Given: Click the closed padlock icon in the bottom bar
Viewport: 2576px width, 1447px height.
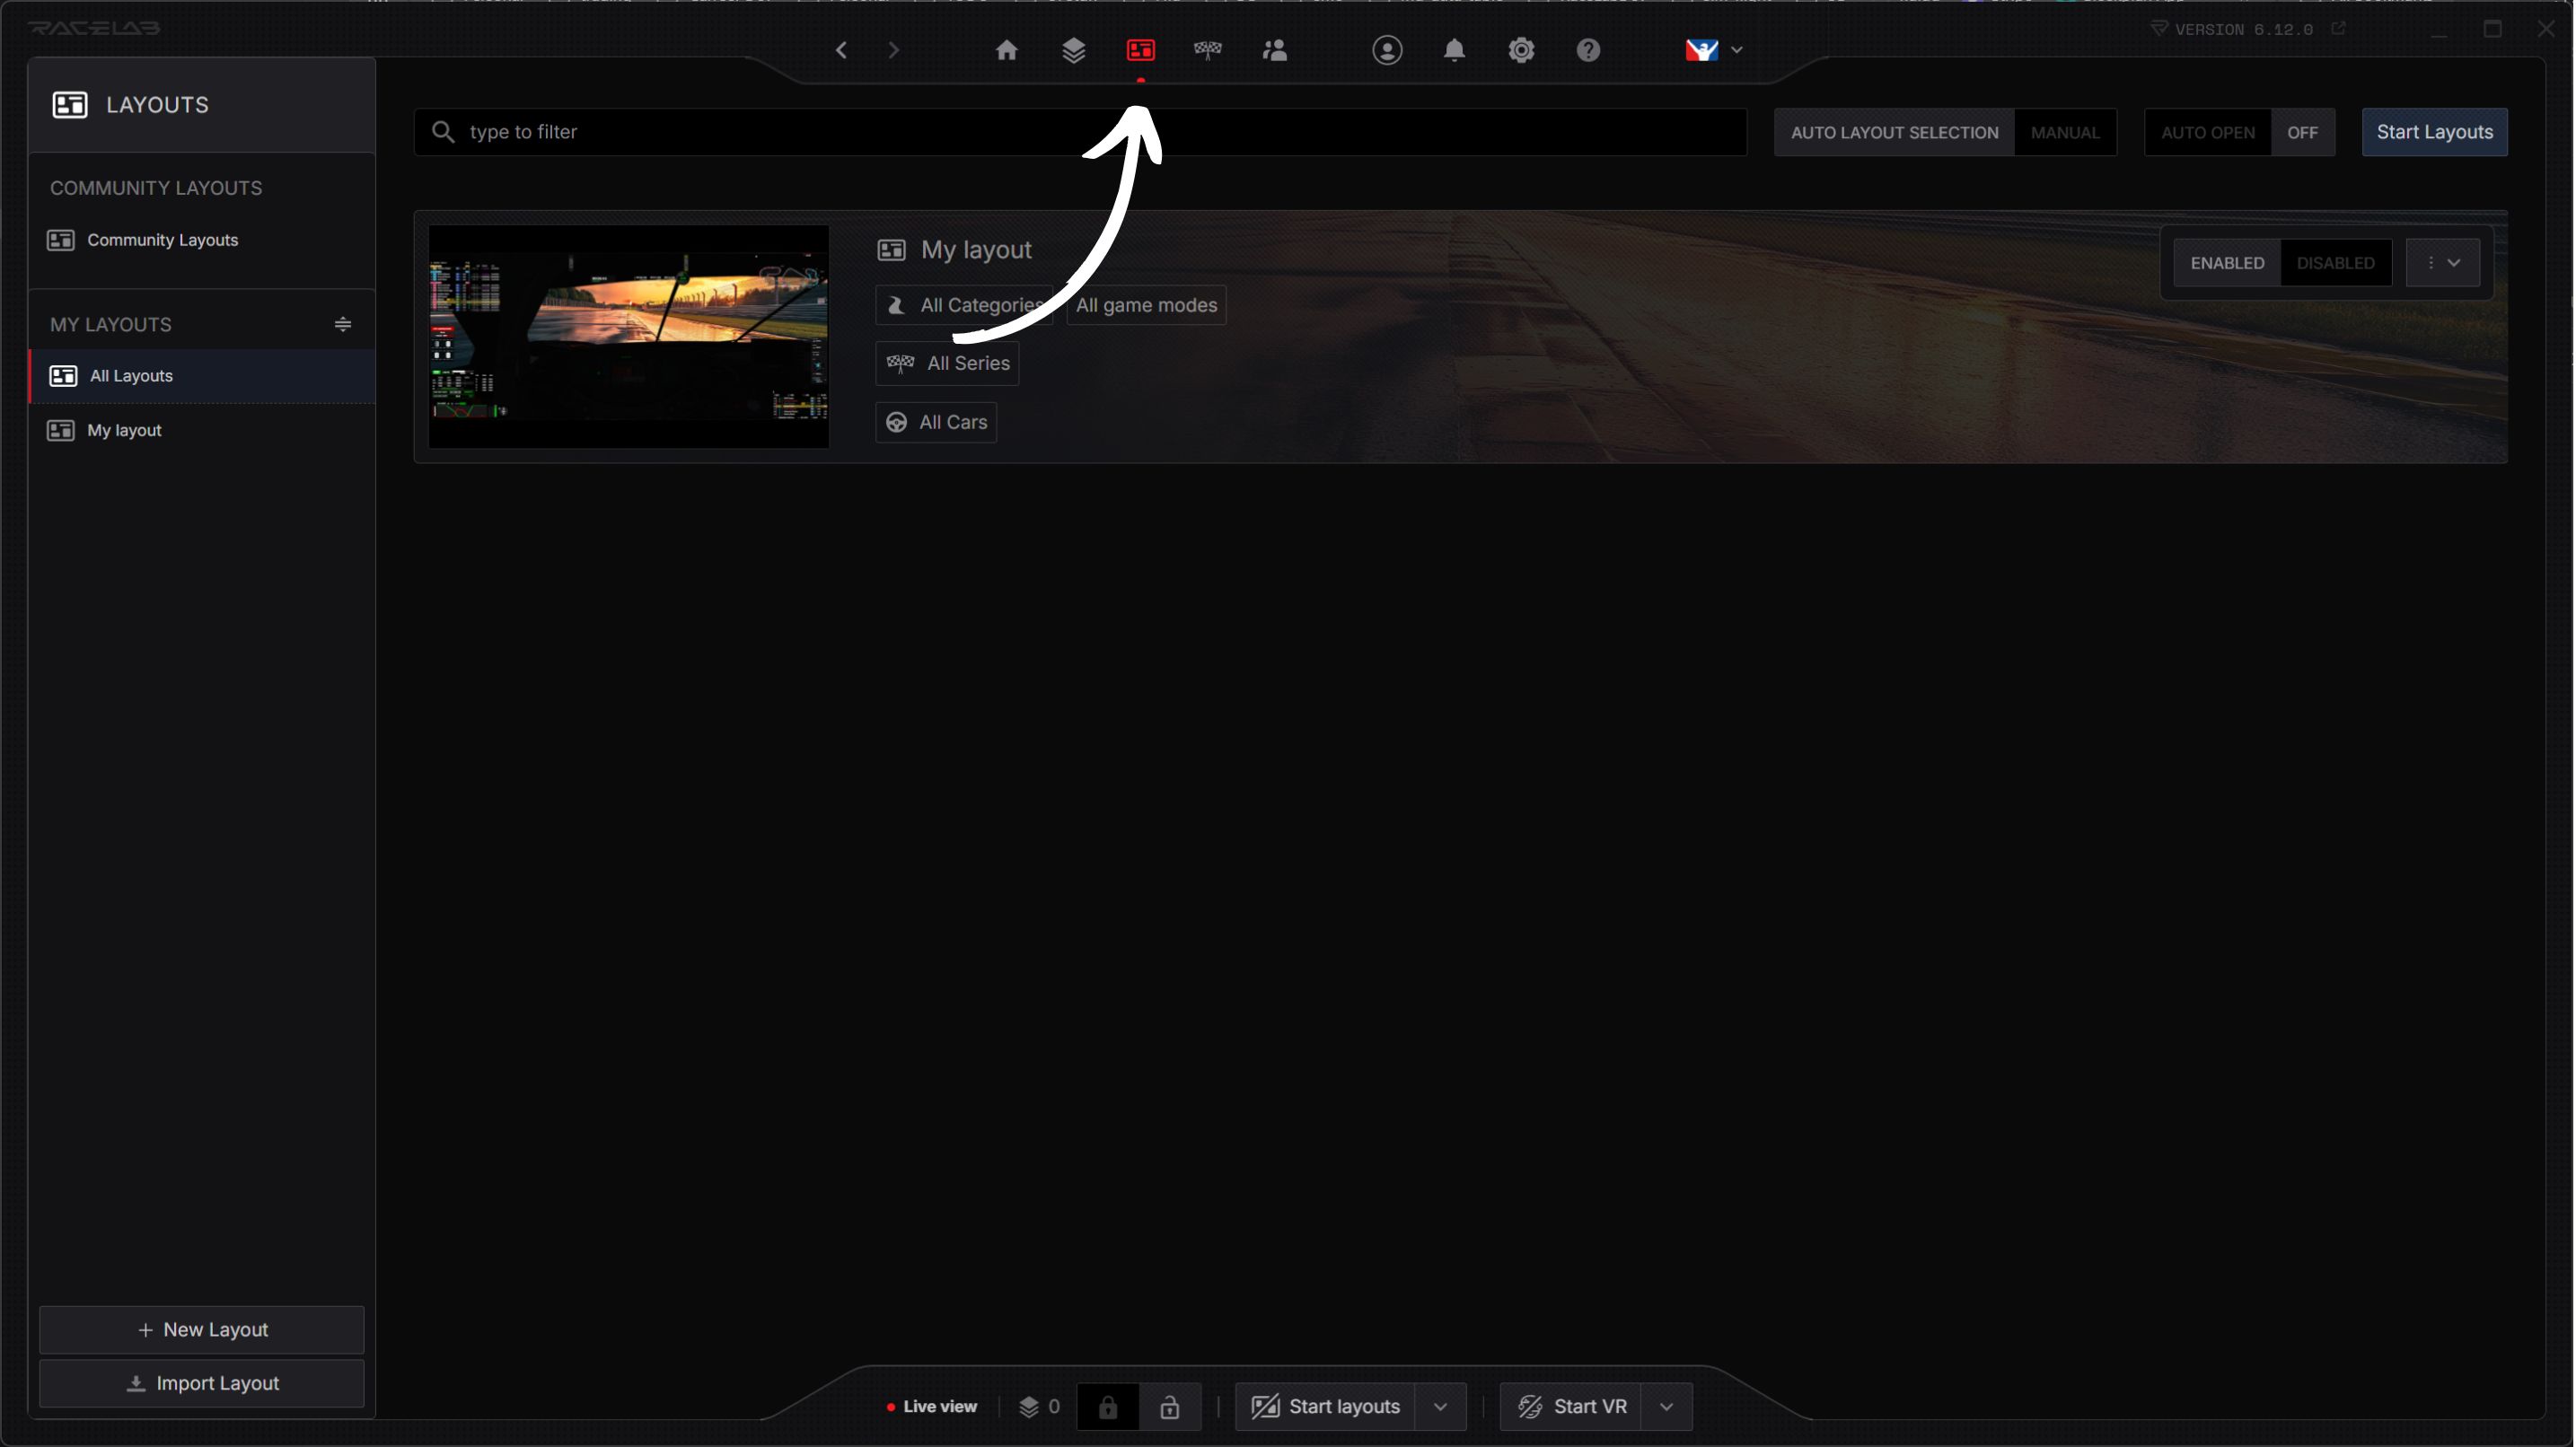Looking at the screenshot, I should [1107, 1407].
